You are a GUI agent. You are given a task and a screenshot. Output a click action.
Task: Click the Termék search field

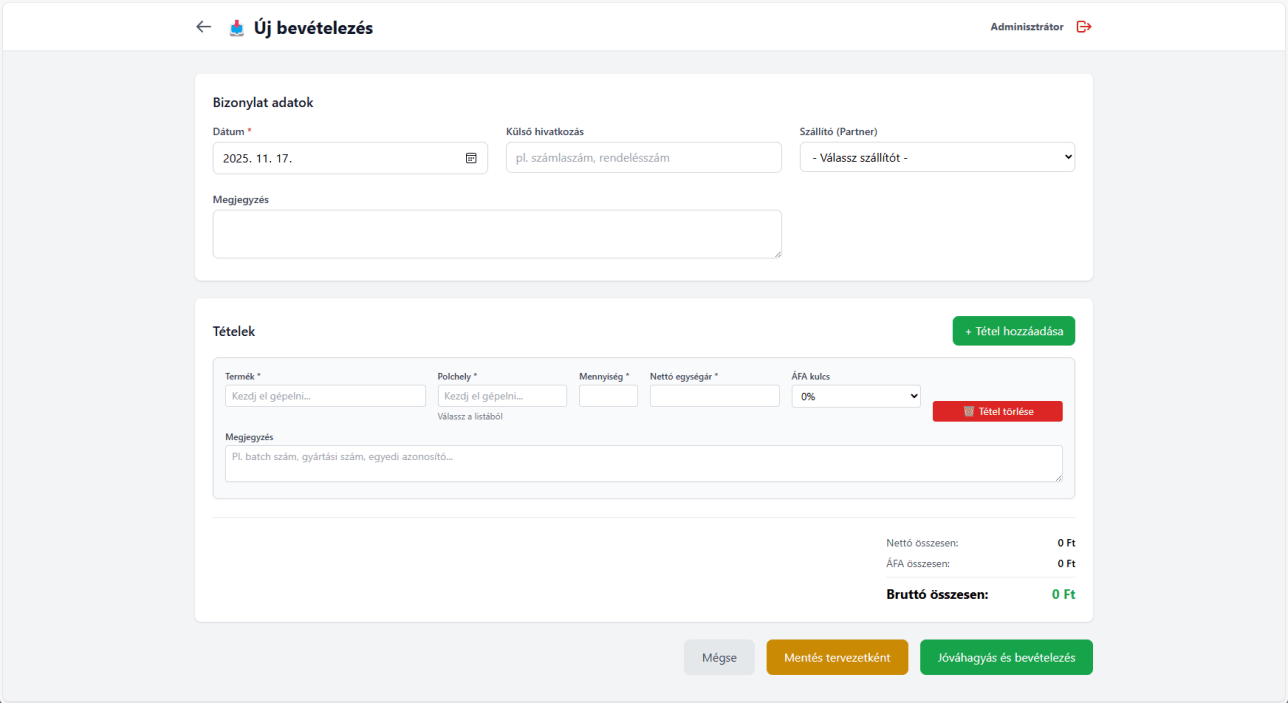pos(325,396)
